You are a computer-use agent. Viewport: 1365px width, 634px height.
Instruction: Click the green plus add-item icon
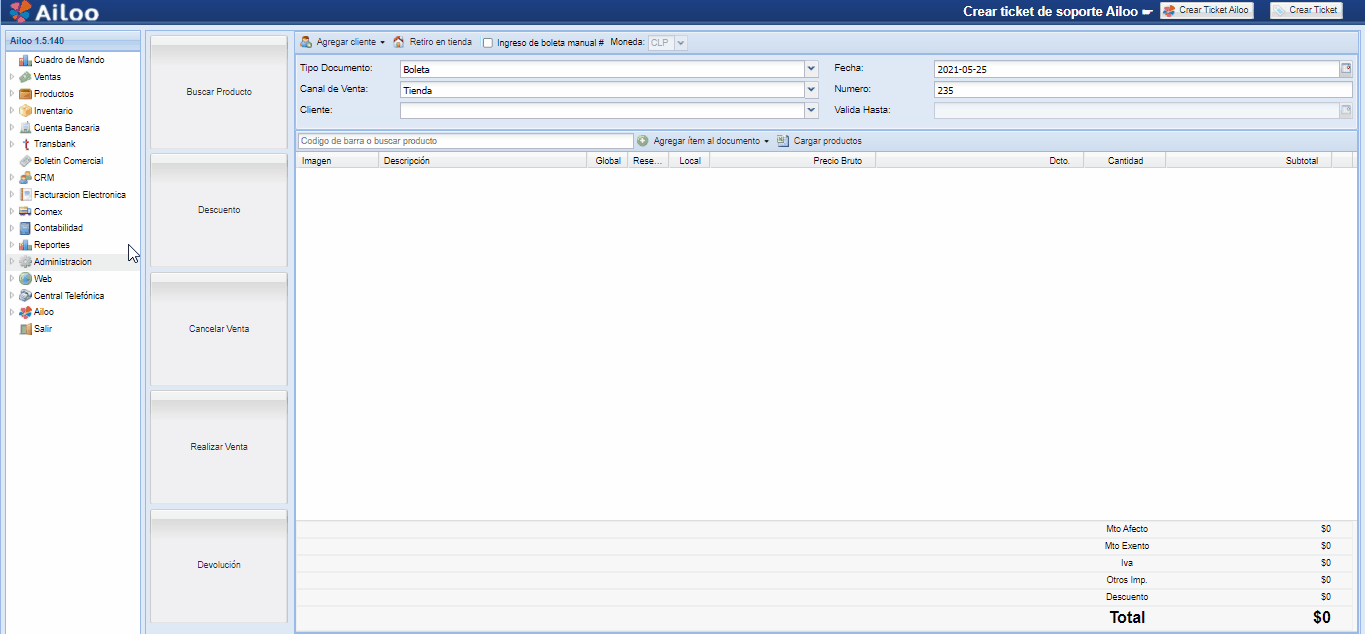pyautogui.click(x=643, y=141)
